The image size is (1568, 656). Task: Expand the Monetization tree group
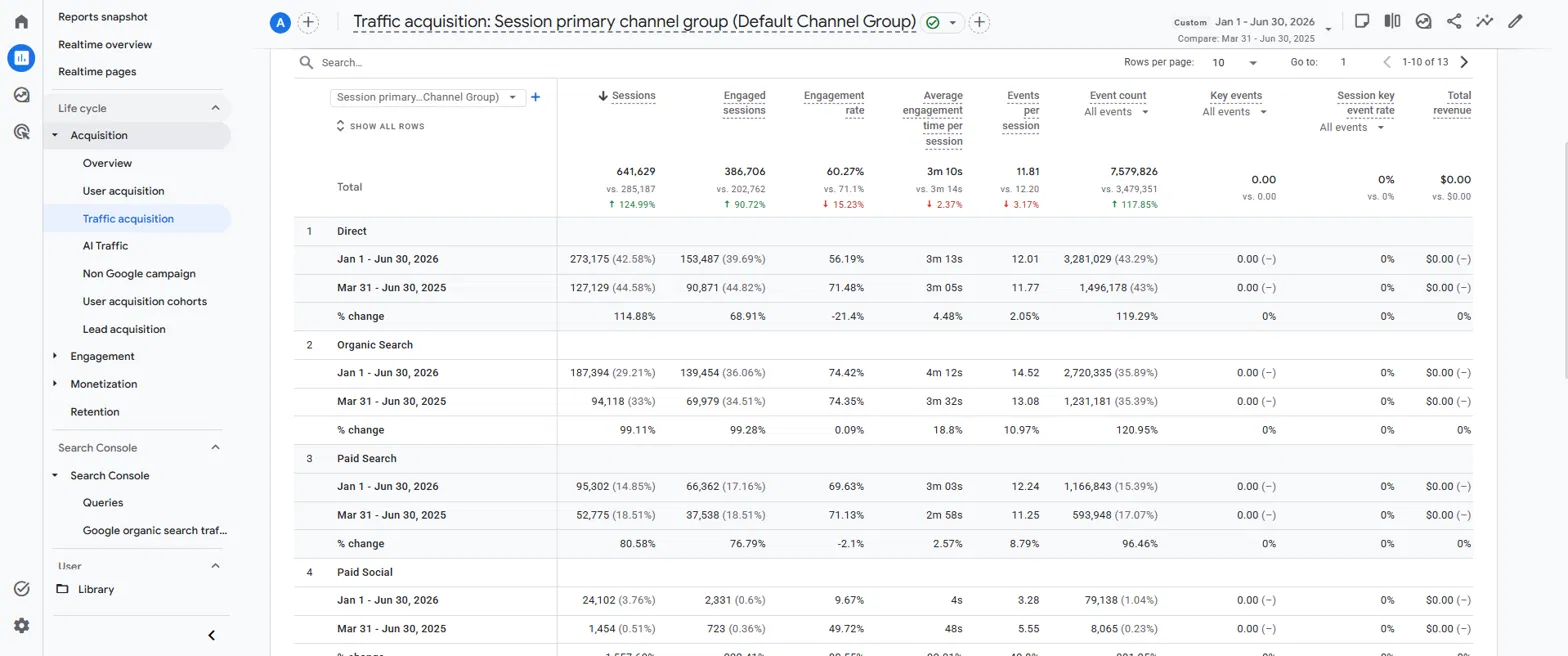[55, 384]
